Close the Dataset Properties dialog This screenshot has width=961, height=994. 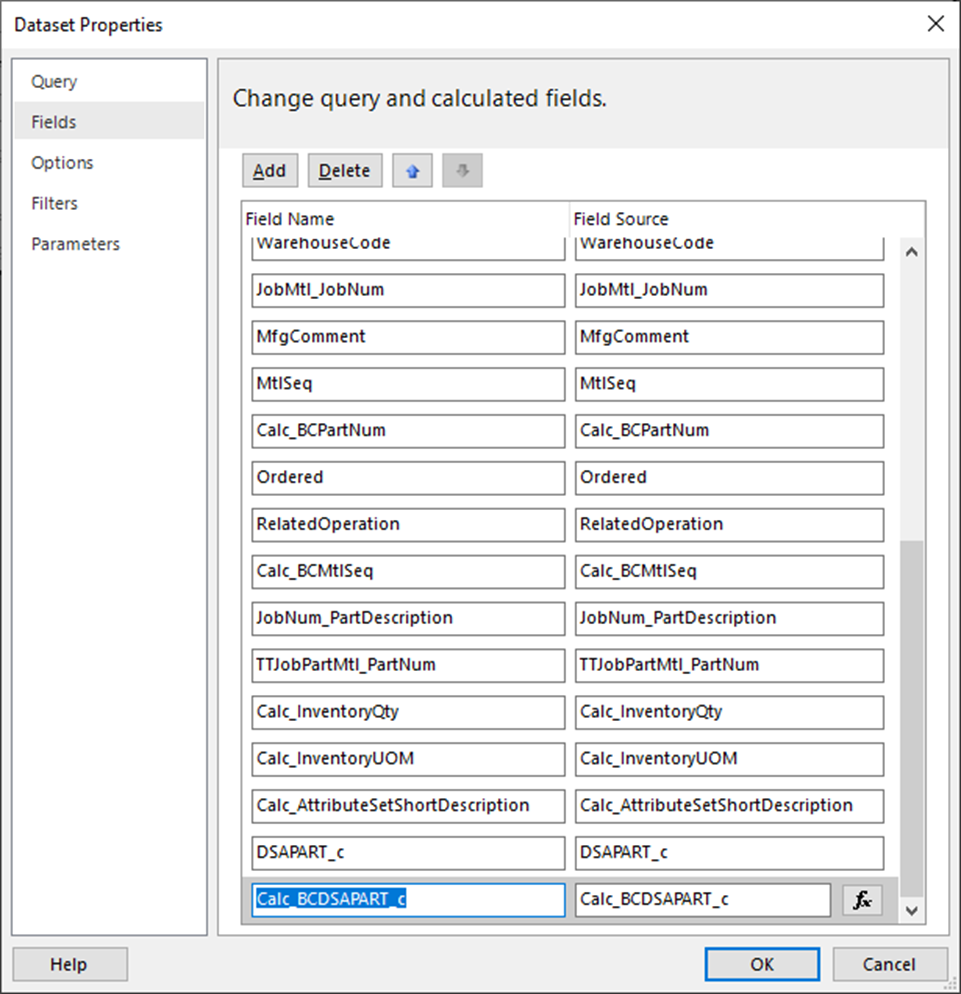[x=935, y=24]
